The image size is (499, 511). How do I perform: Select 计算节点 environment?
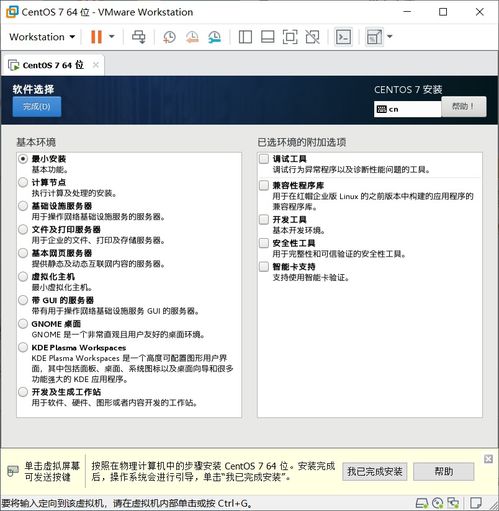(23, 182)
